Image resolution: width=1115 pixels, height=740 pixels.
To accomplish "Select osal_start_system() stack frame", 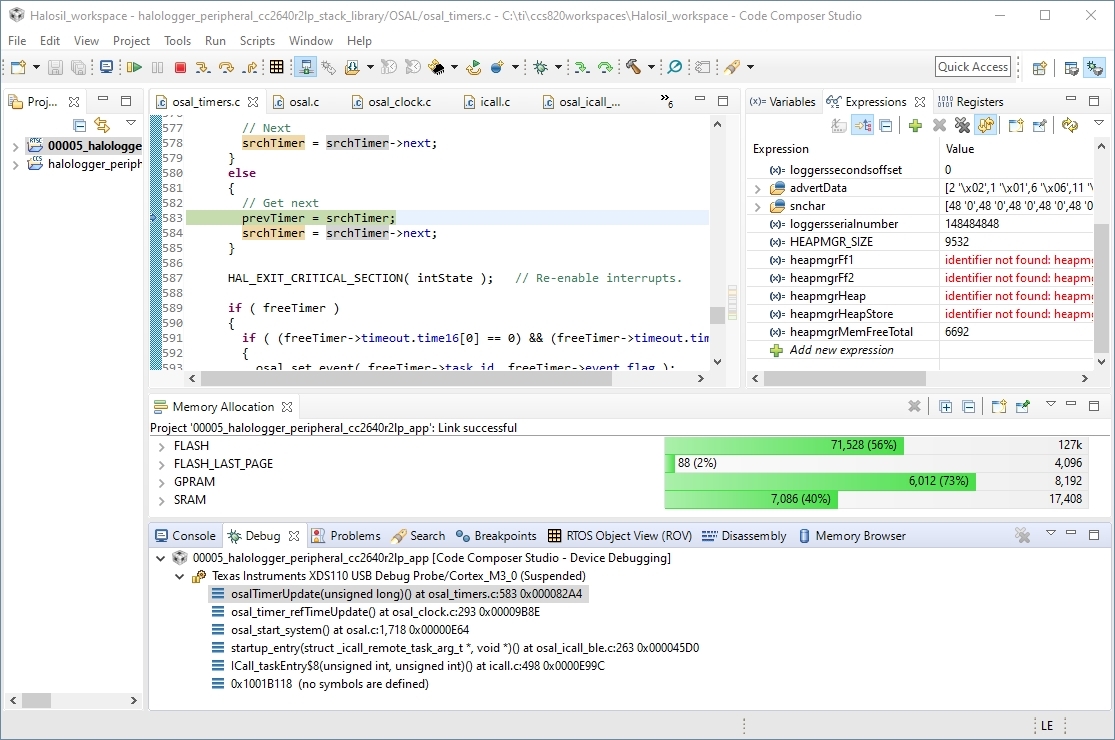I will tap(350, 630).
